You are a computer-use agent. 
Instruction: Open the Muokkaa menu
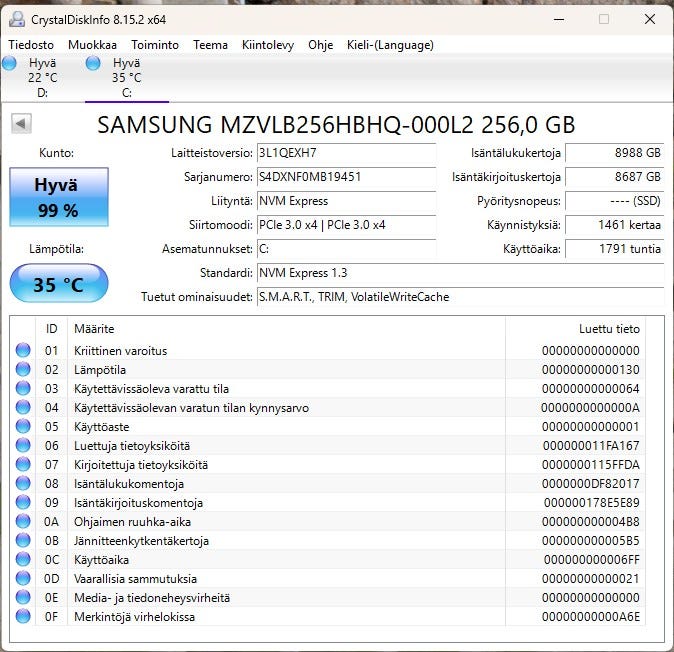coord(92,45)
